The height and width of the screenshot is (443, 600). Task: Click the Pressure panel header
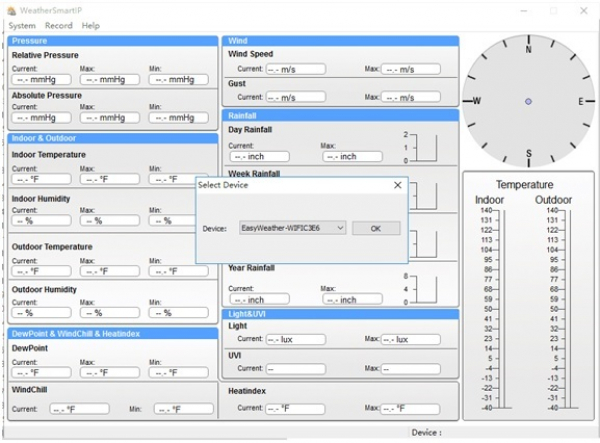pyautogui.click(x=112, y=41)
